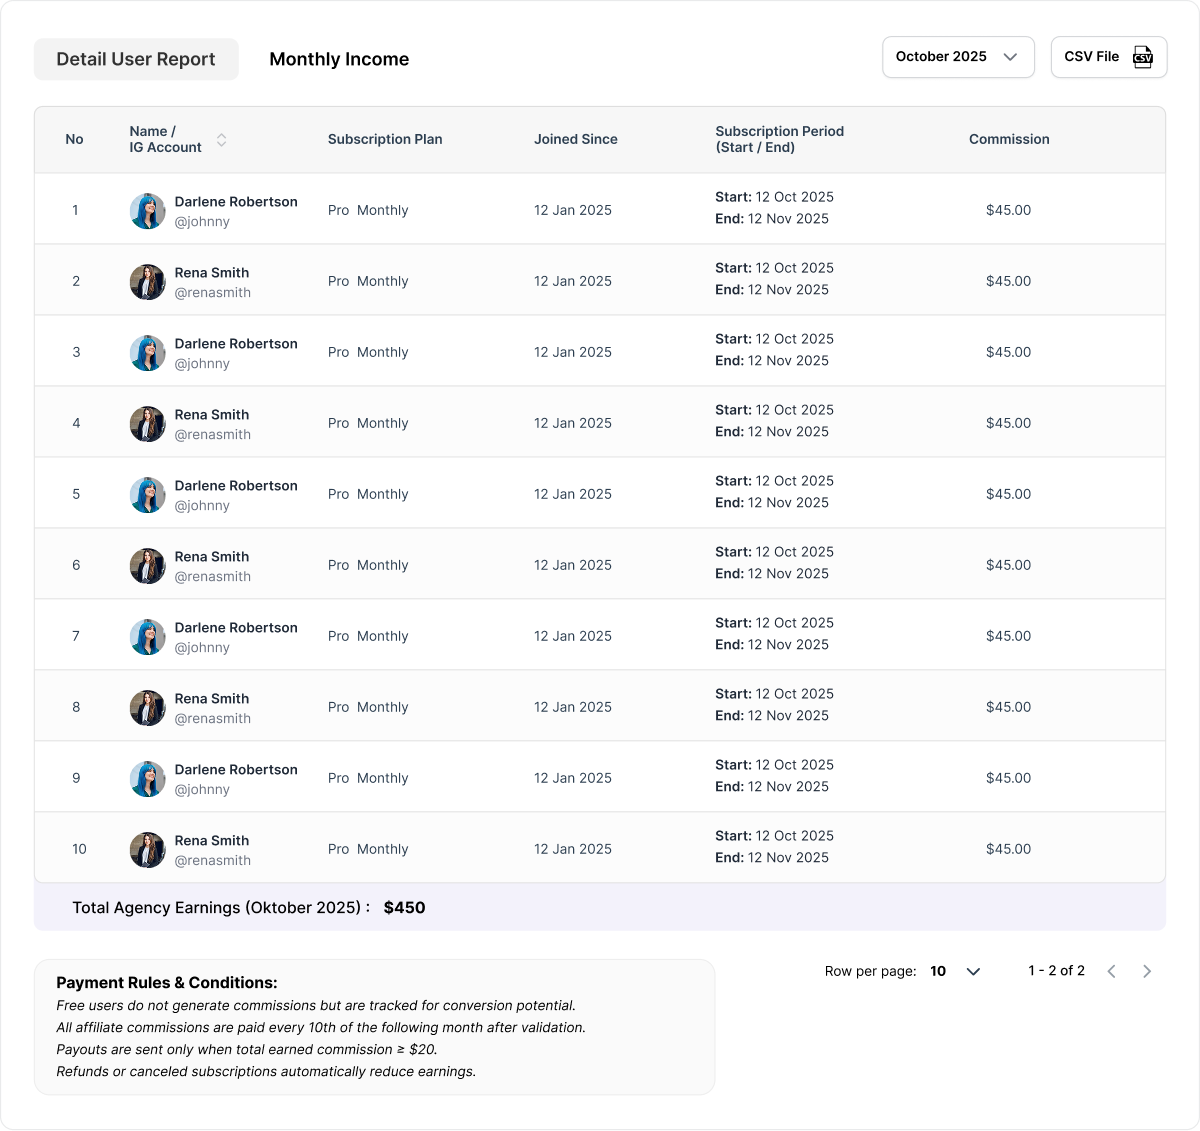This screenshot has width=1200, height=1131.
Task: Select Rena Smith name in row 8
Action: tap(212, 699)
